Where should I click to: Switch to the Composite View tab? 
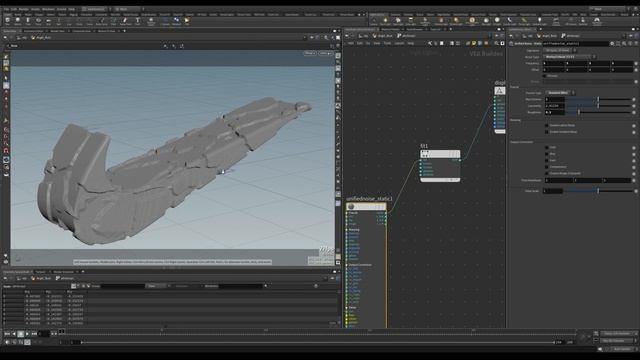point(82,31)
